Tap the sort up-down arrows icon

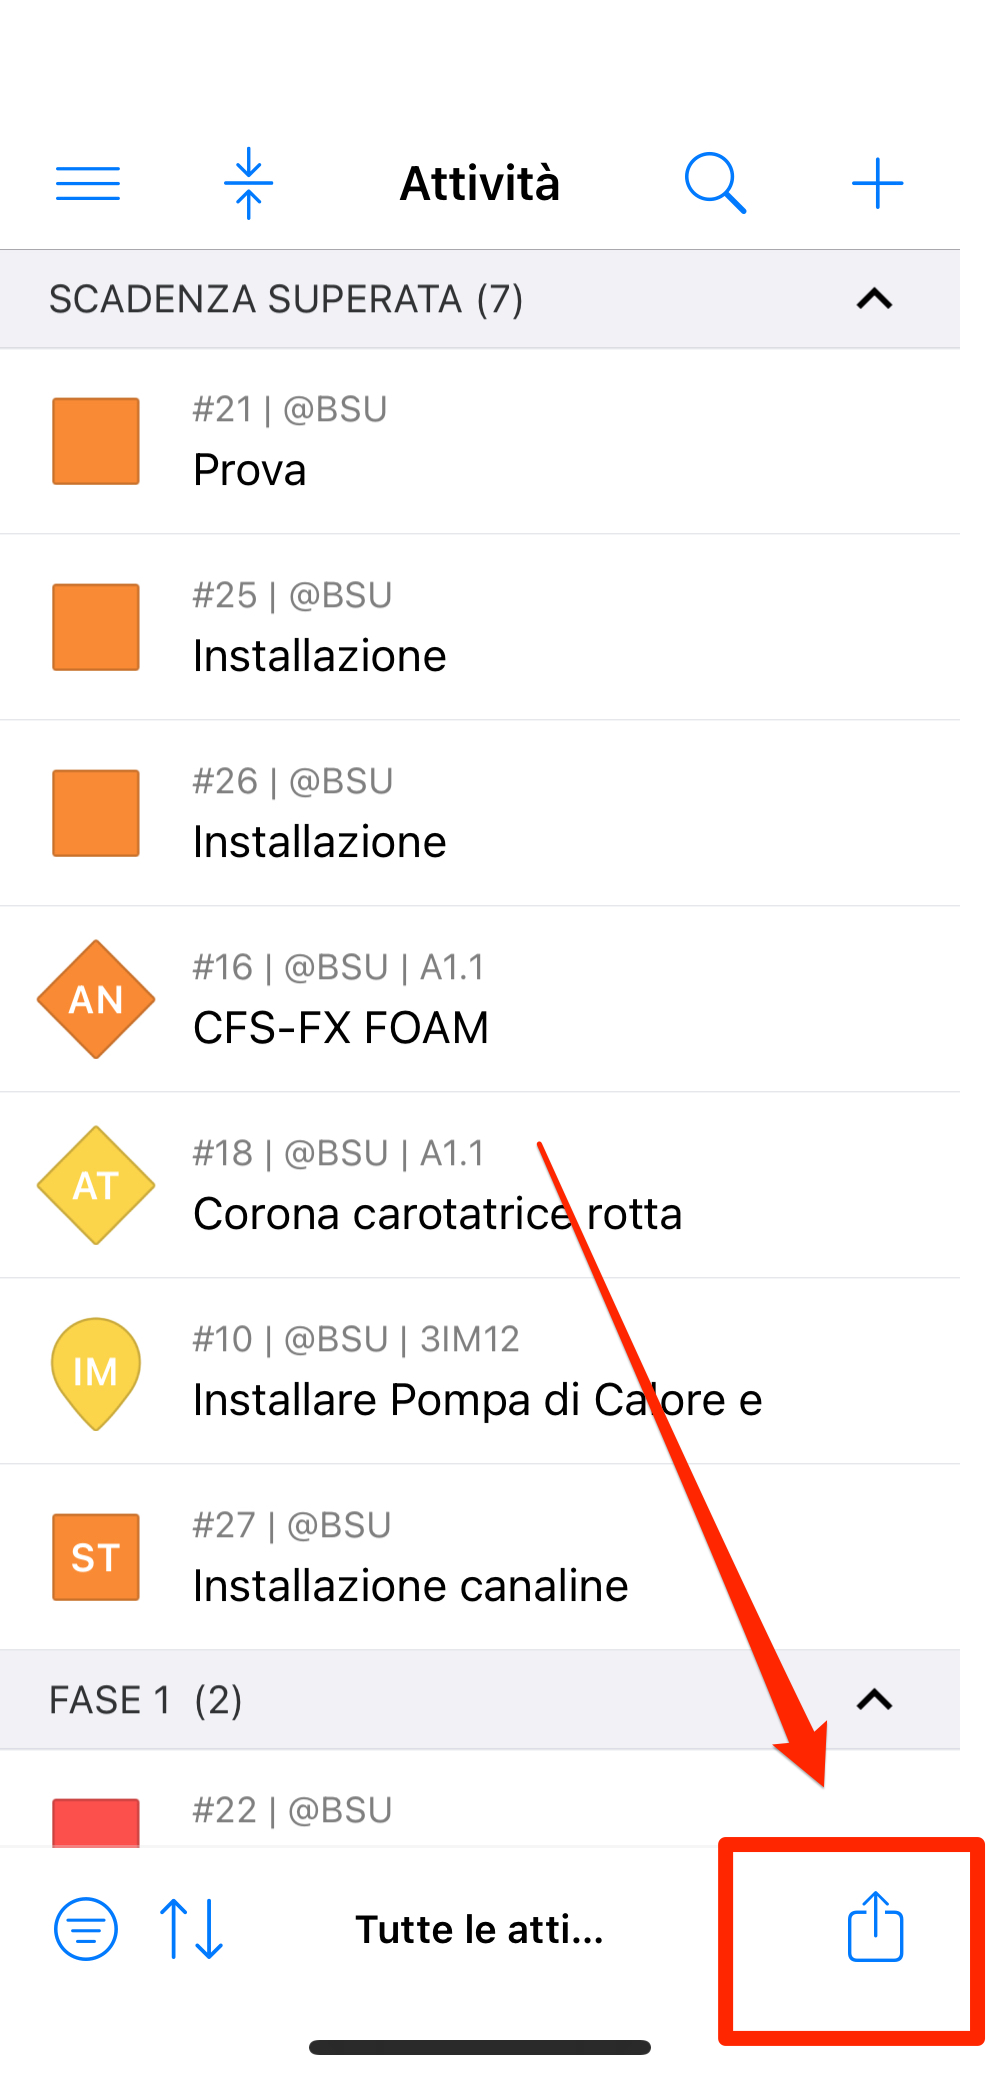191,1929
